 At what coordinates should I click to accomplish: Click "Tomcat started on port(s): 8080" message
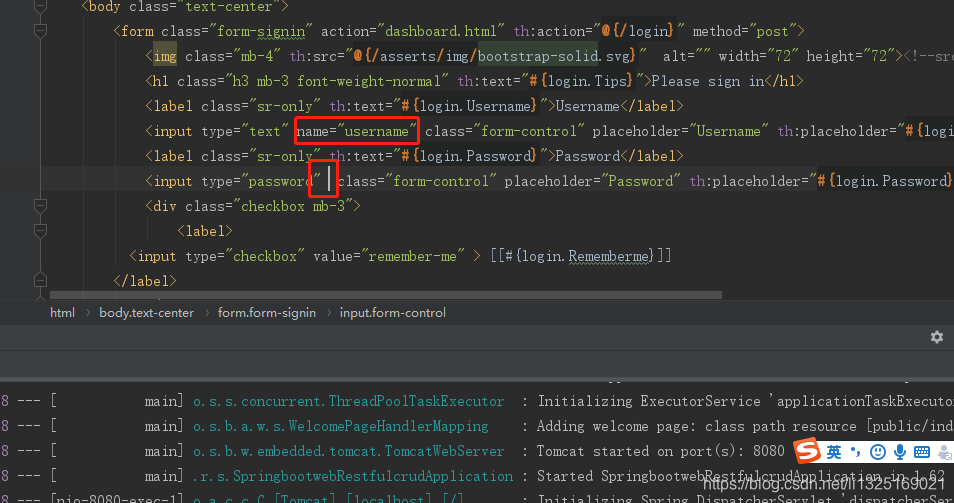tap(661, 451)
